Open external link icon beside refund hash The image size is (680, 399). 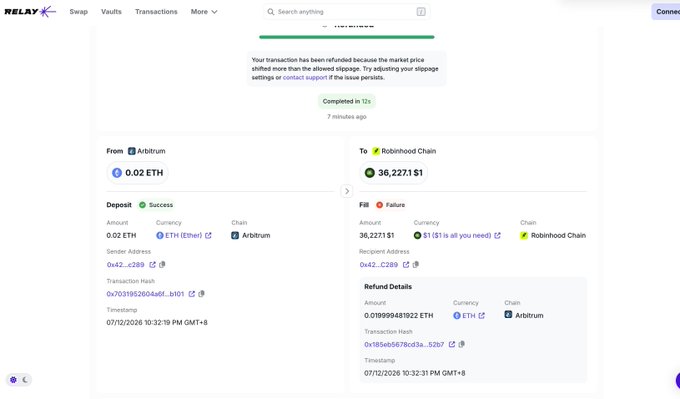[452, 344]
